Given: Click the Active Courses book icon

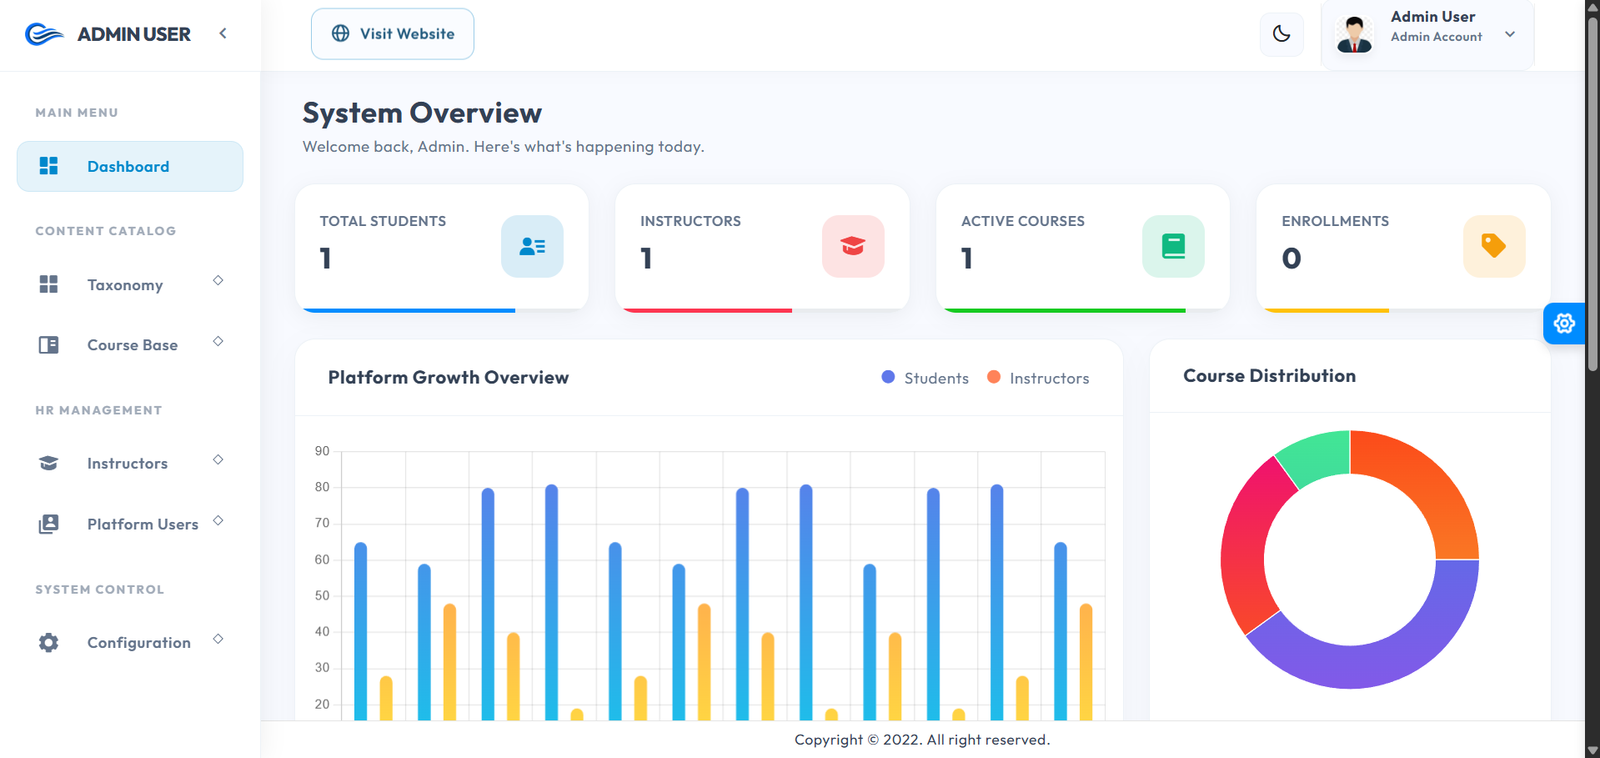Looking at the screenshot, I should [1173, 246].
